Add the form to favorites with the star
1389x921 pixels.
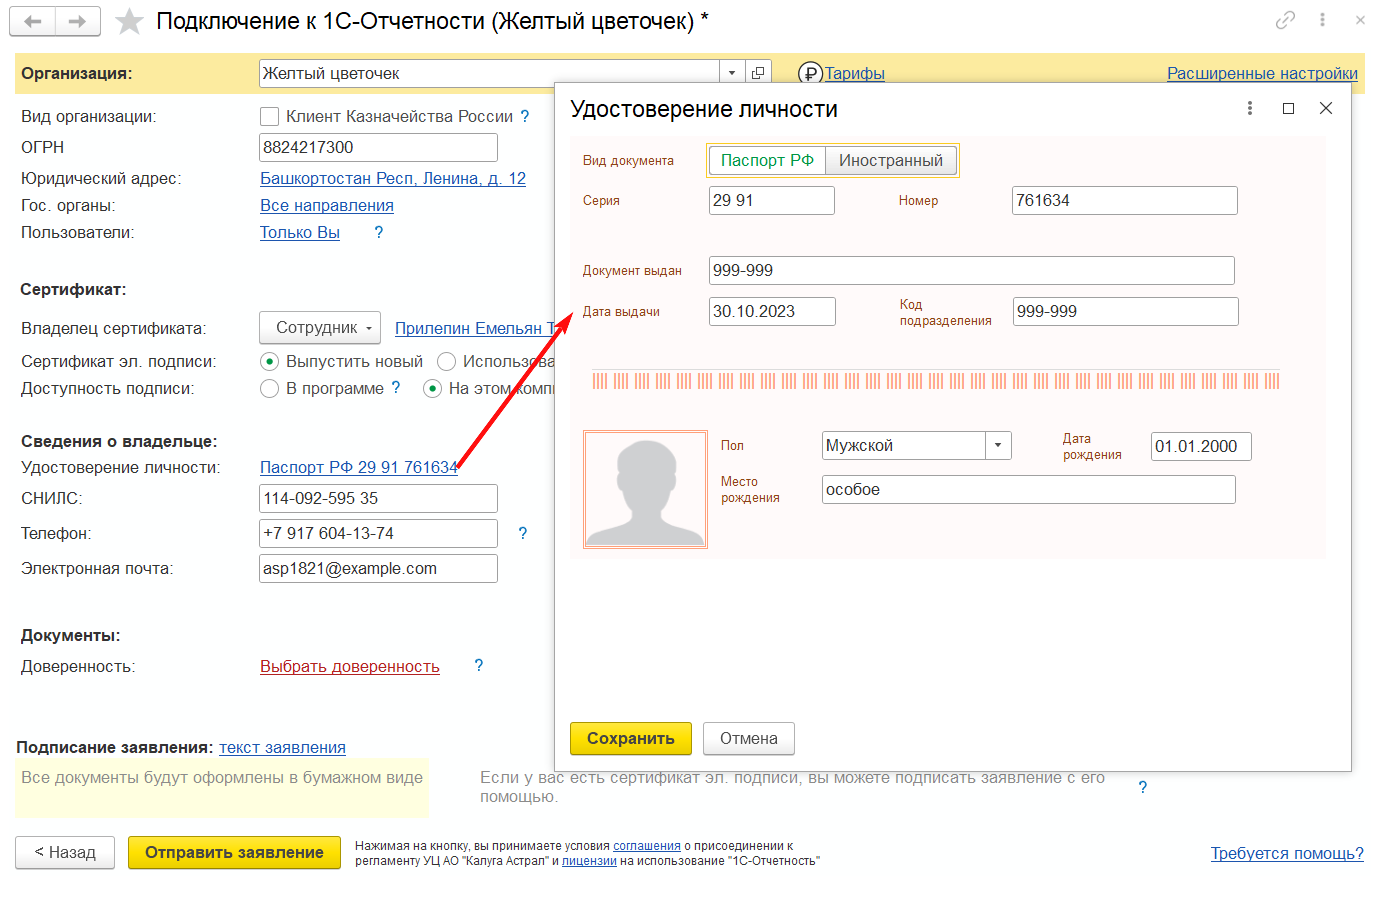pos(130,21)
